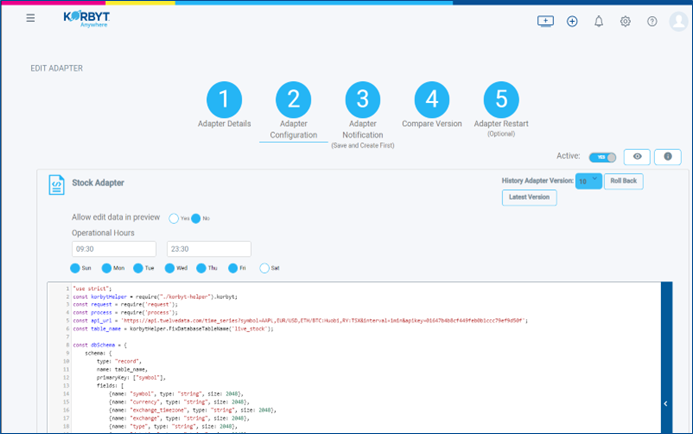This screenshot has height=434, width=693.
Task: Go to step 1 Adapter Details
Action: coord(225,100)
